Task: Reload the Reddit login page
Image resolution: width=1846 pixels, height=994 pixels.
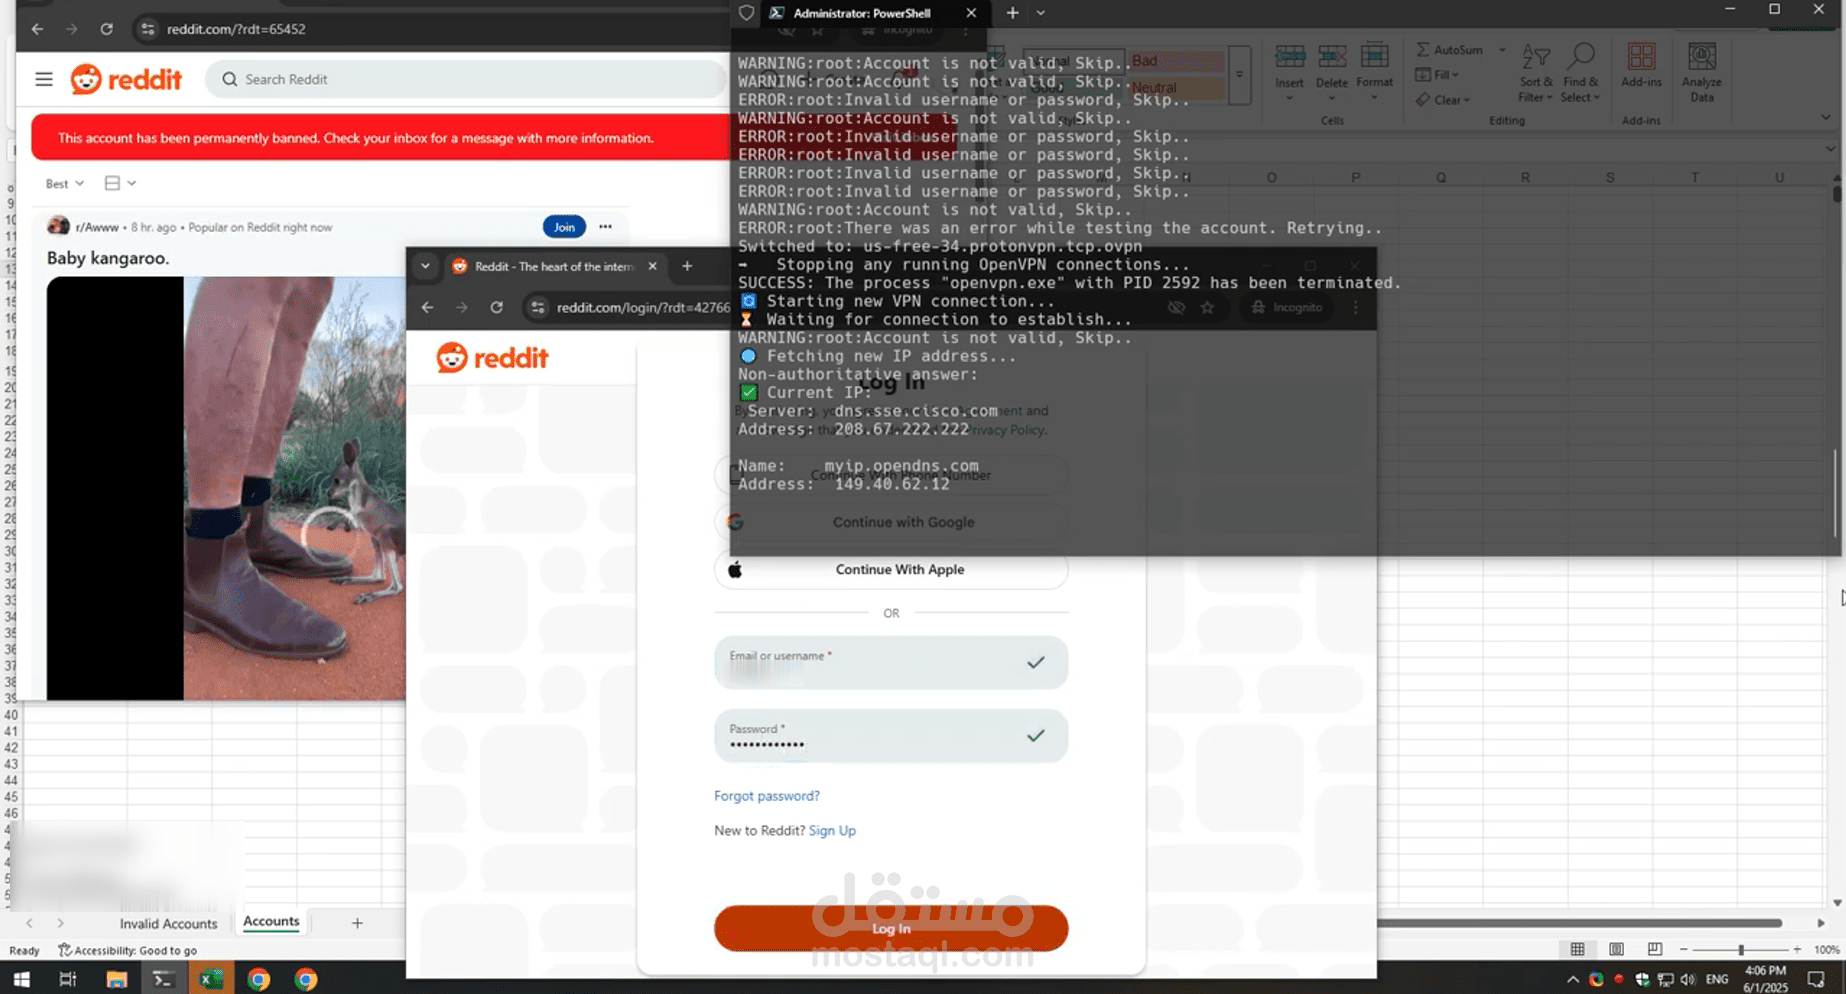Action: tap(496, 307)
